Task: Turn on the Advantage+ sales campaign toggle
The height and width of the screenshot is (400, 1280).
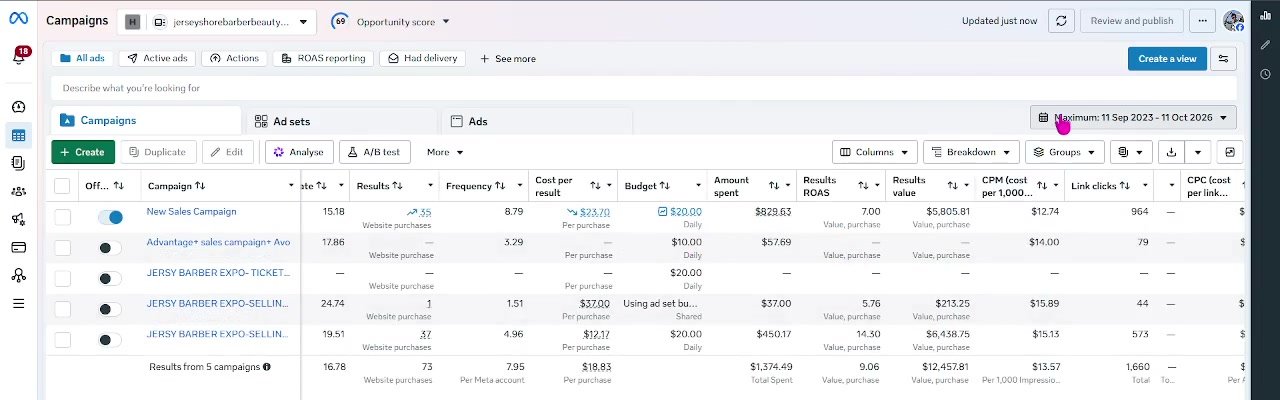Action: coord(110,248)
